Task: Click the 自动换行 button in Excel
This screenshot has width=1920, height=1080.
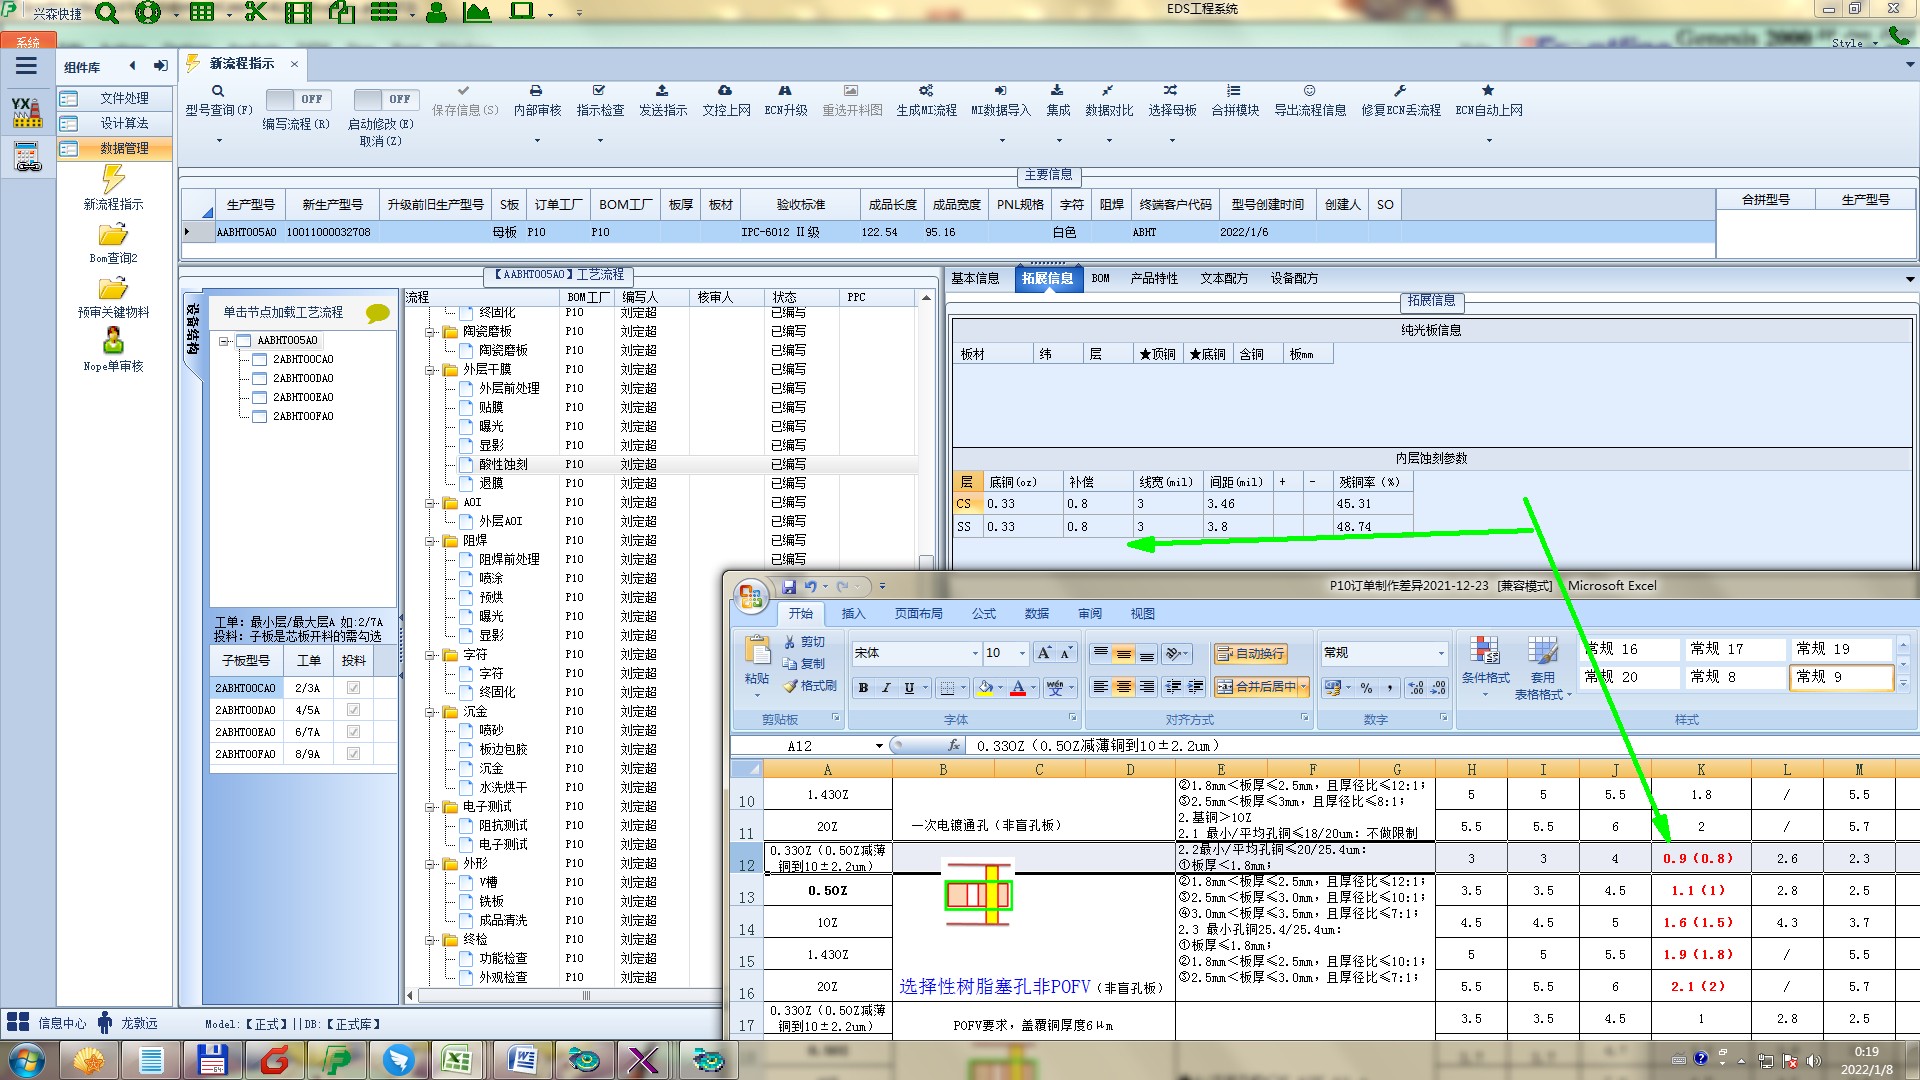Action: 1250,654
